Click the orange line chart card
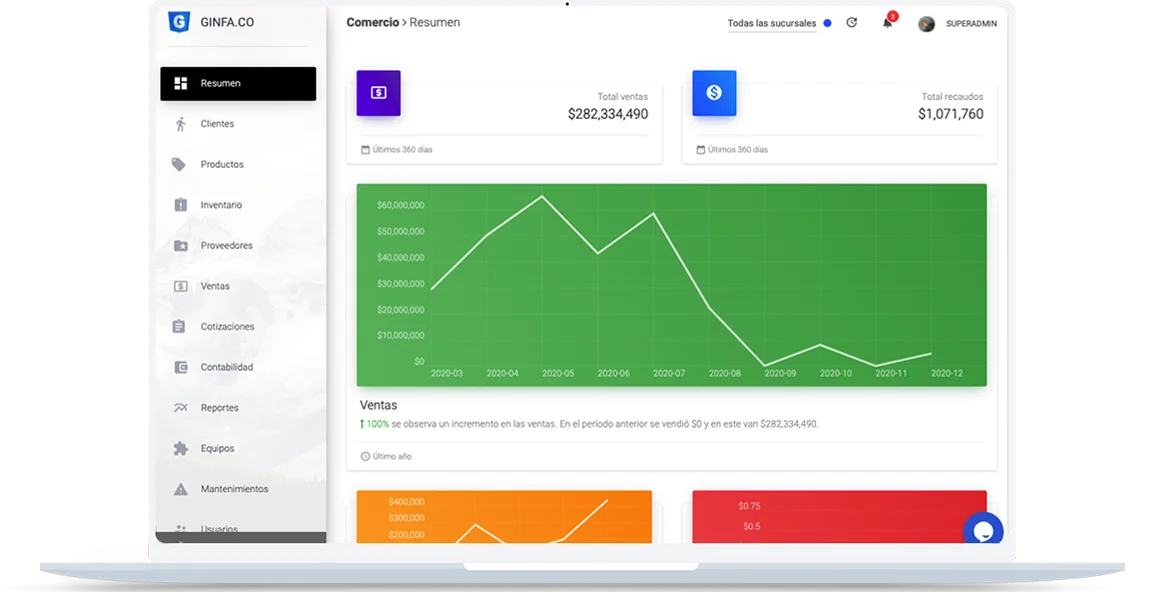 click(x=504, y=517)
